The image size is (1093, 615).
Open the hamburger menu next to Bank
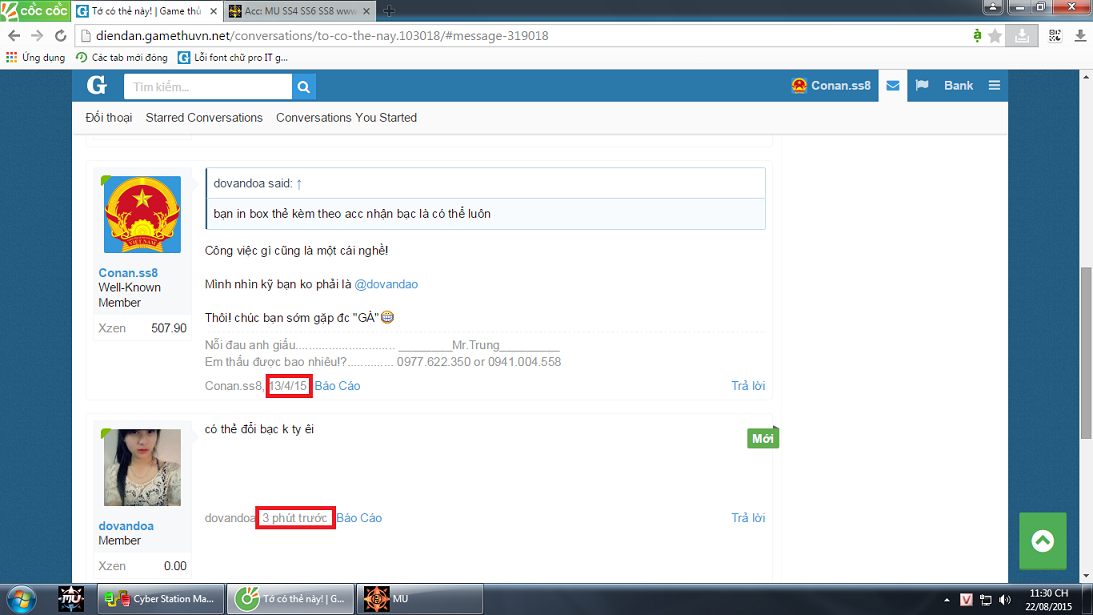(994, 86)
